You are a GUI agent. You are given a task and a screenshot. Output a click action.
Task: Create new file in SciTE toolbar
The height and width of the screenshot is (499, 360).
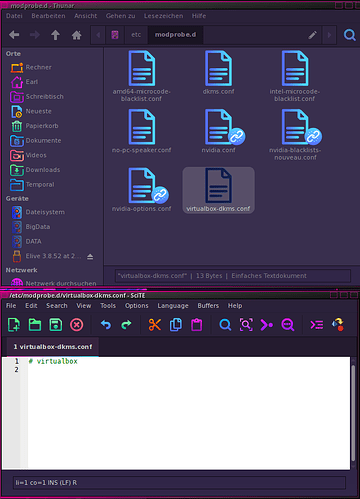click(x=14, y=325)
